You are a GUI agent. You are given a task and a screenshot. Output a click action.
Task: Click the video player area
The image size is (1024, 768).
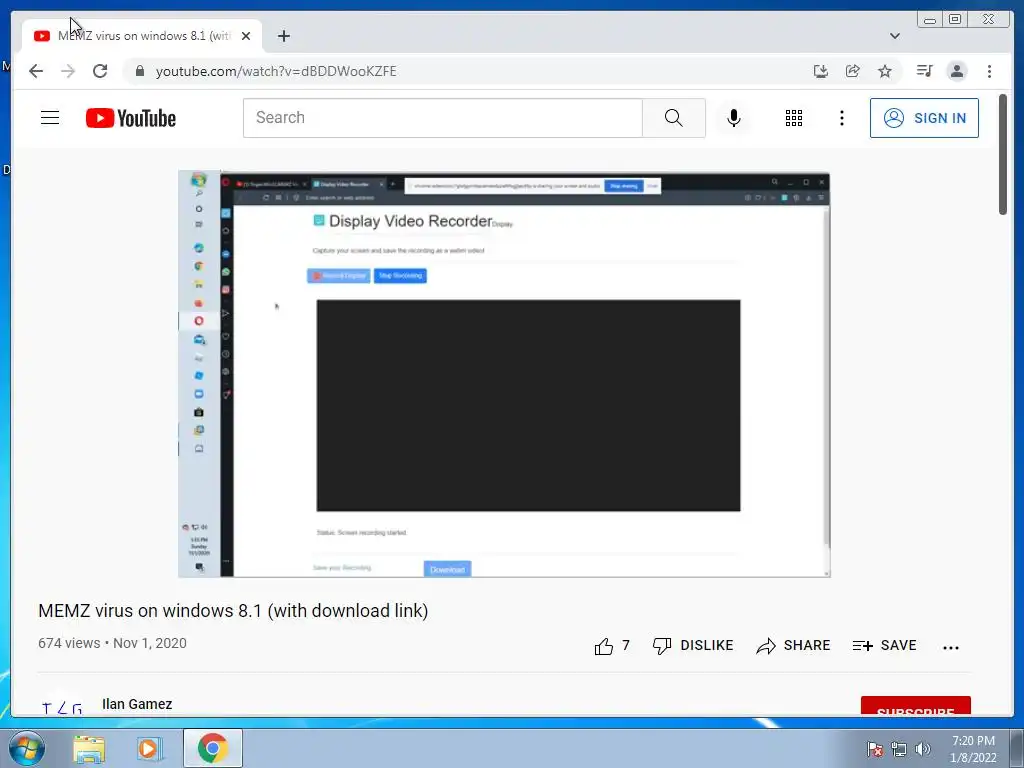(504, 374)
